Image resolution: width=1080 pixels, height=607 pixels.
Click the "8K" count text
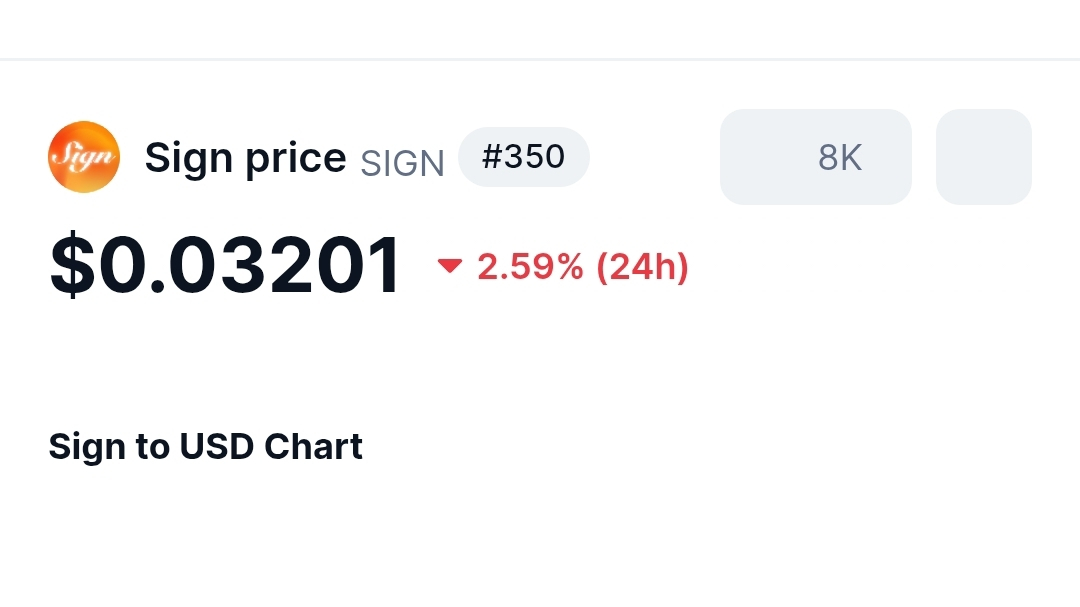(839, 157)
